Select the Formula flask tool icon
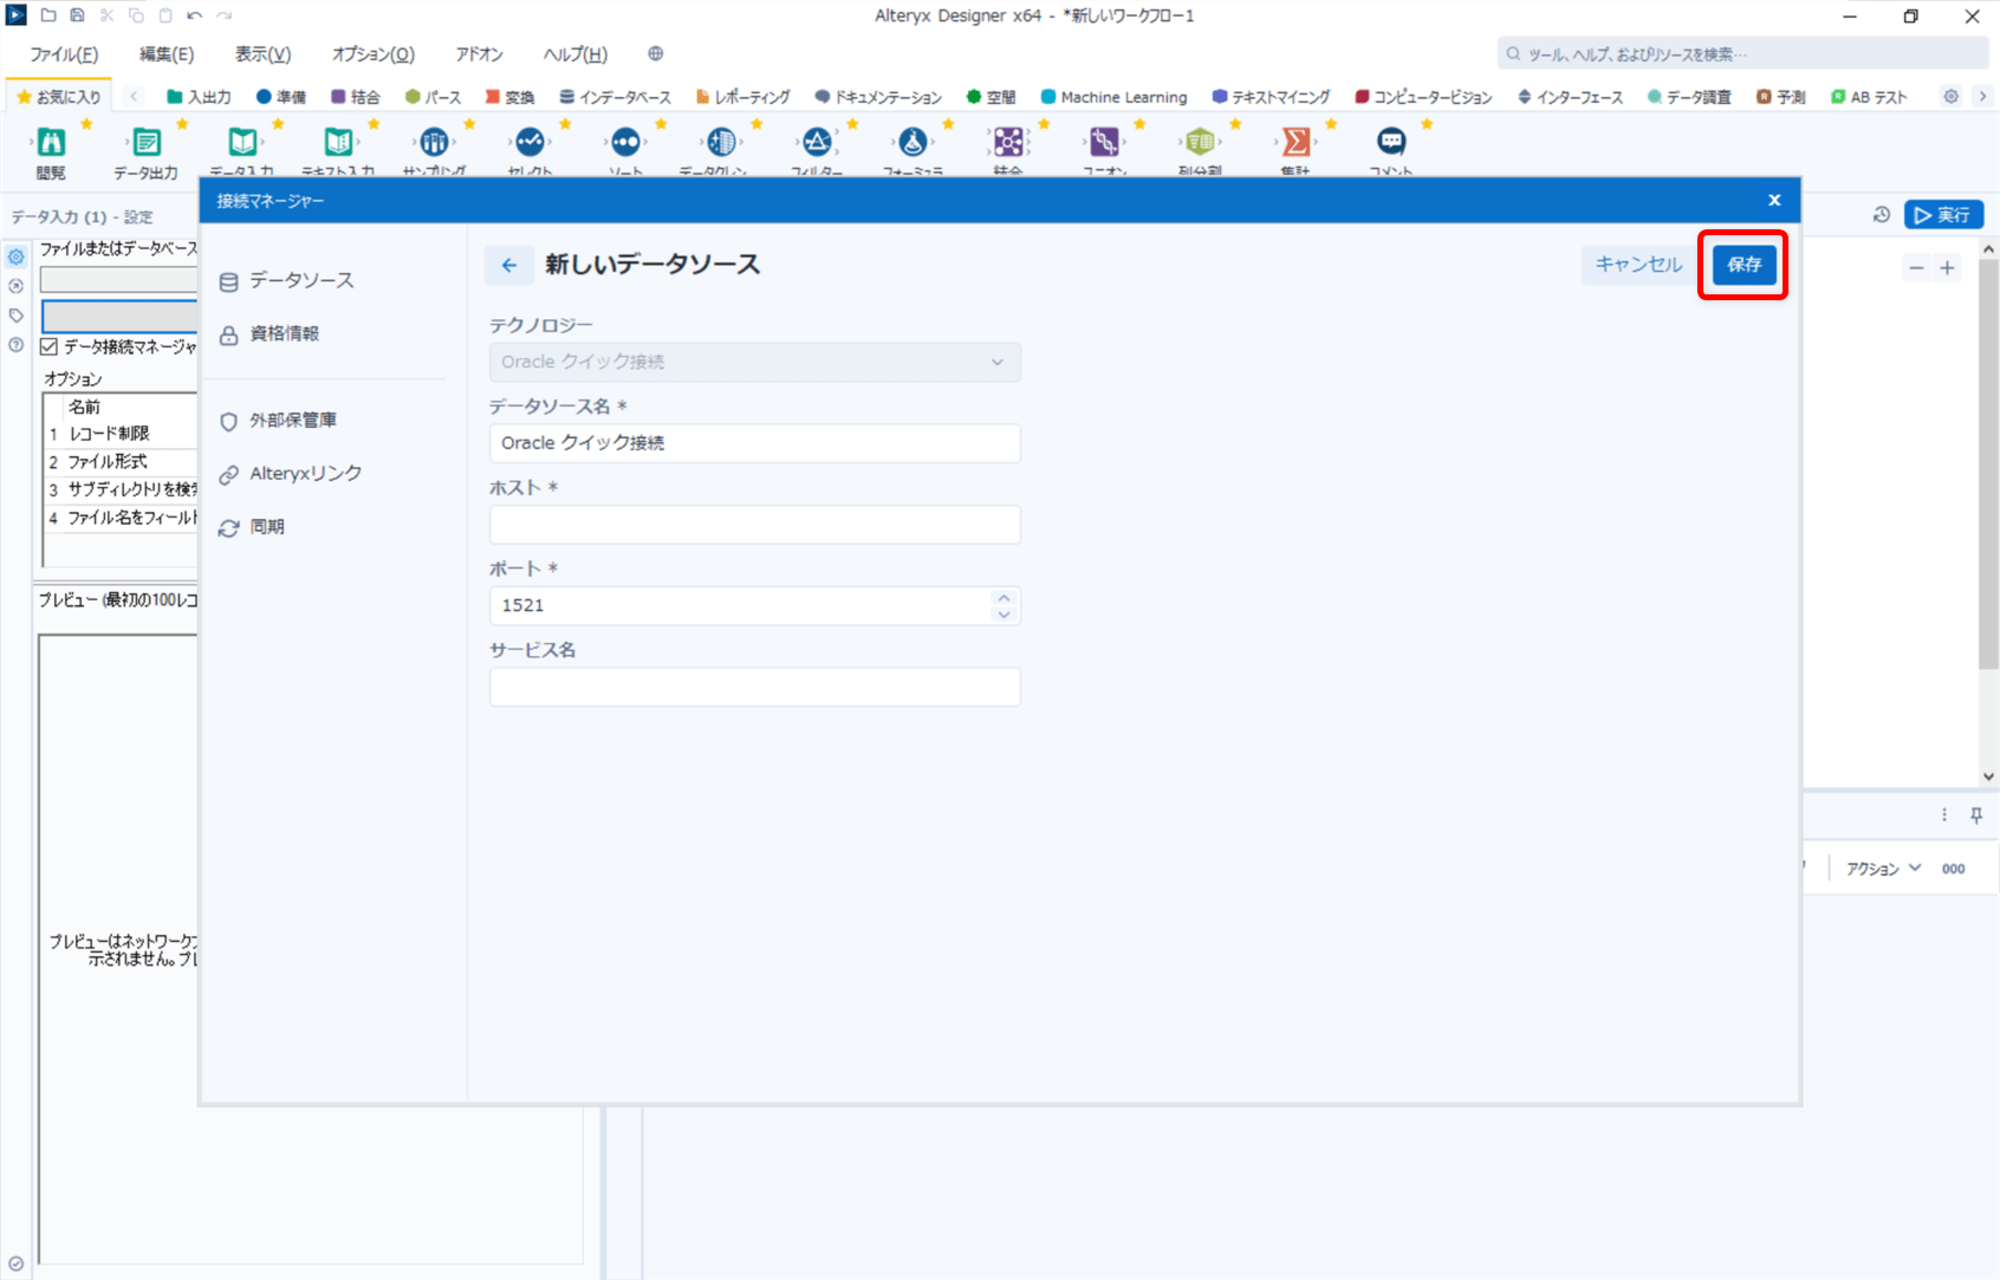This screenshot has height=1280, width=2000. (913, 142)
